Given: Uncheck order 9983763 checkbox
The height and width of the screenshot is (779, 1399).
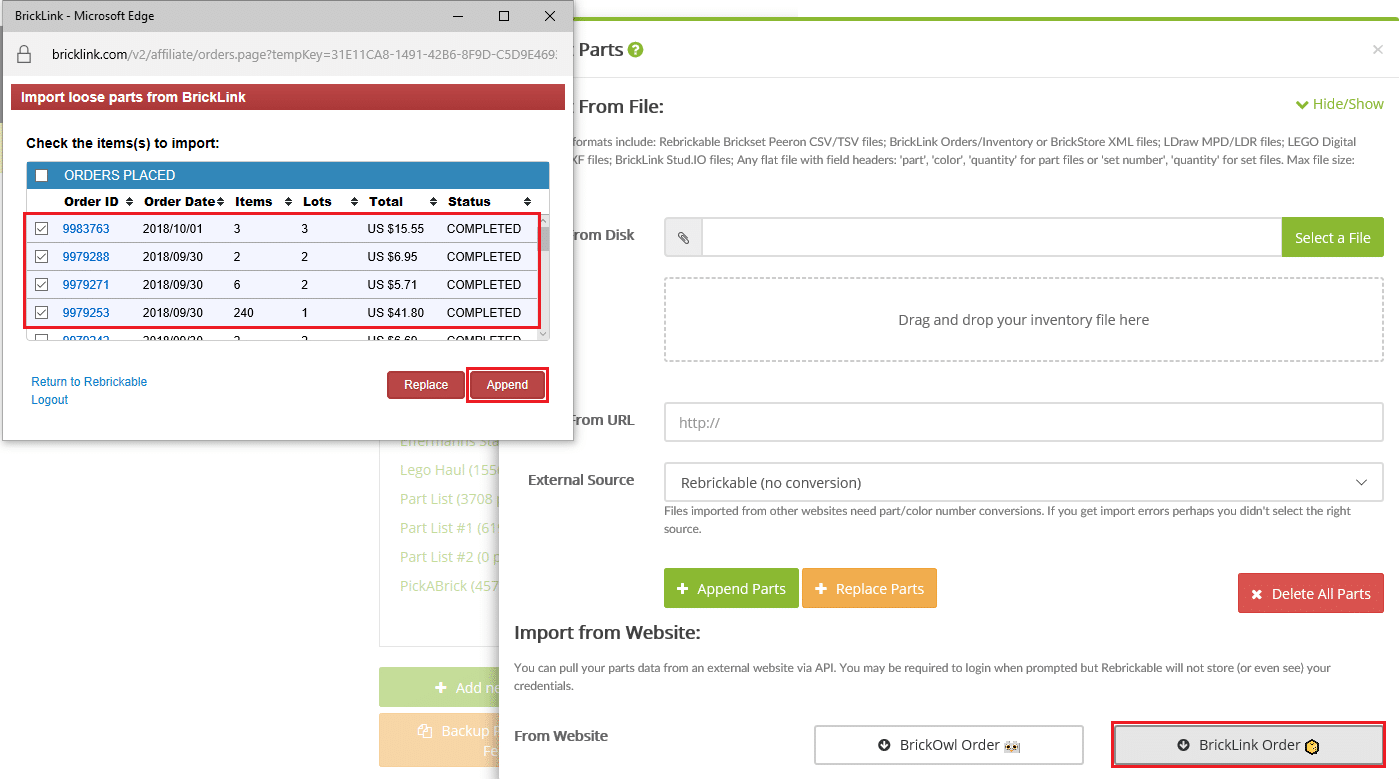Looking at the screenshot, I should coord(42,229).
